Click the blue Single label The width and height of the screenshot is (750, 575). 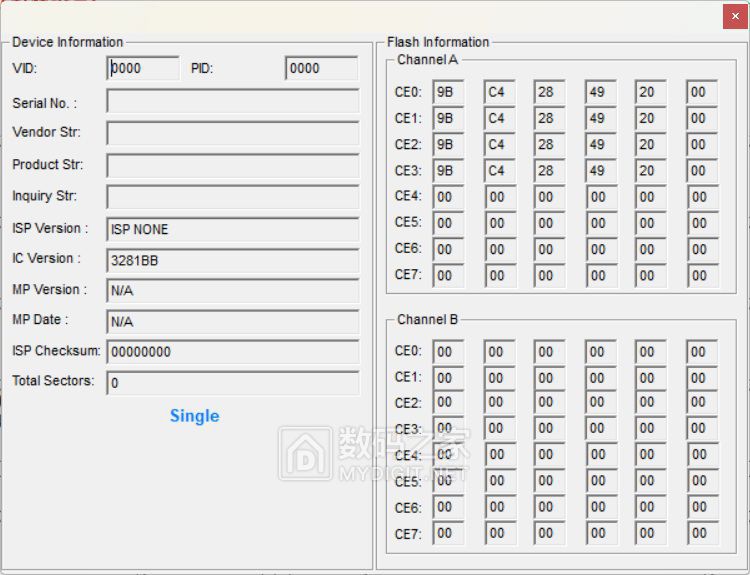click(194, 416)
